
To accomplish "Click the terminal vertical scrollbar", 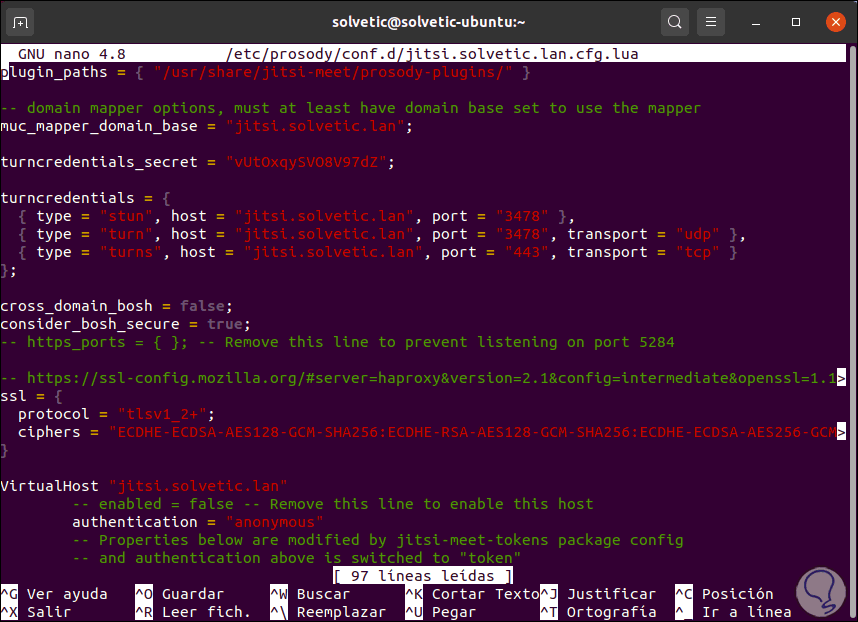I will 852,332.
